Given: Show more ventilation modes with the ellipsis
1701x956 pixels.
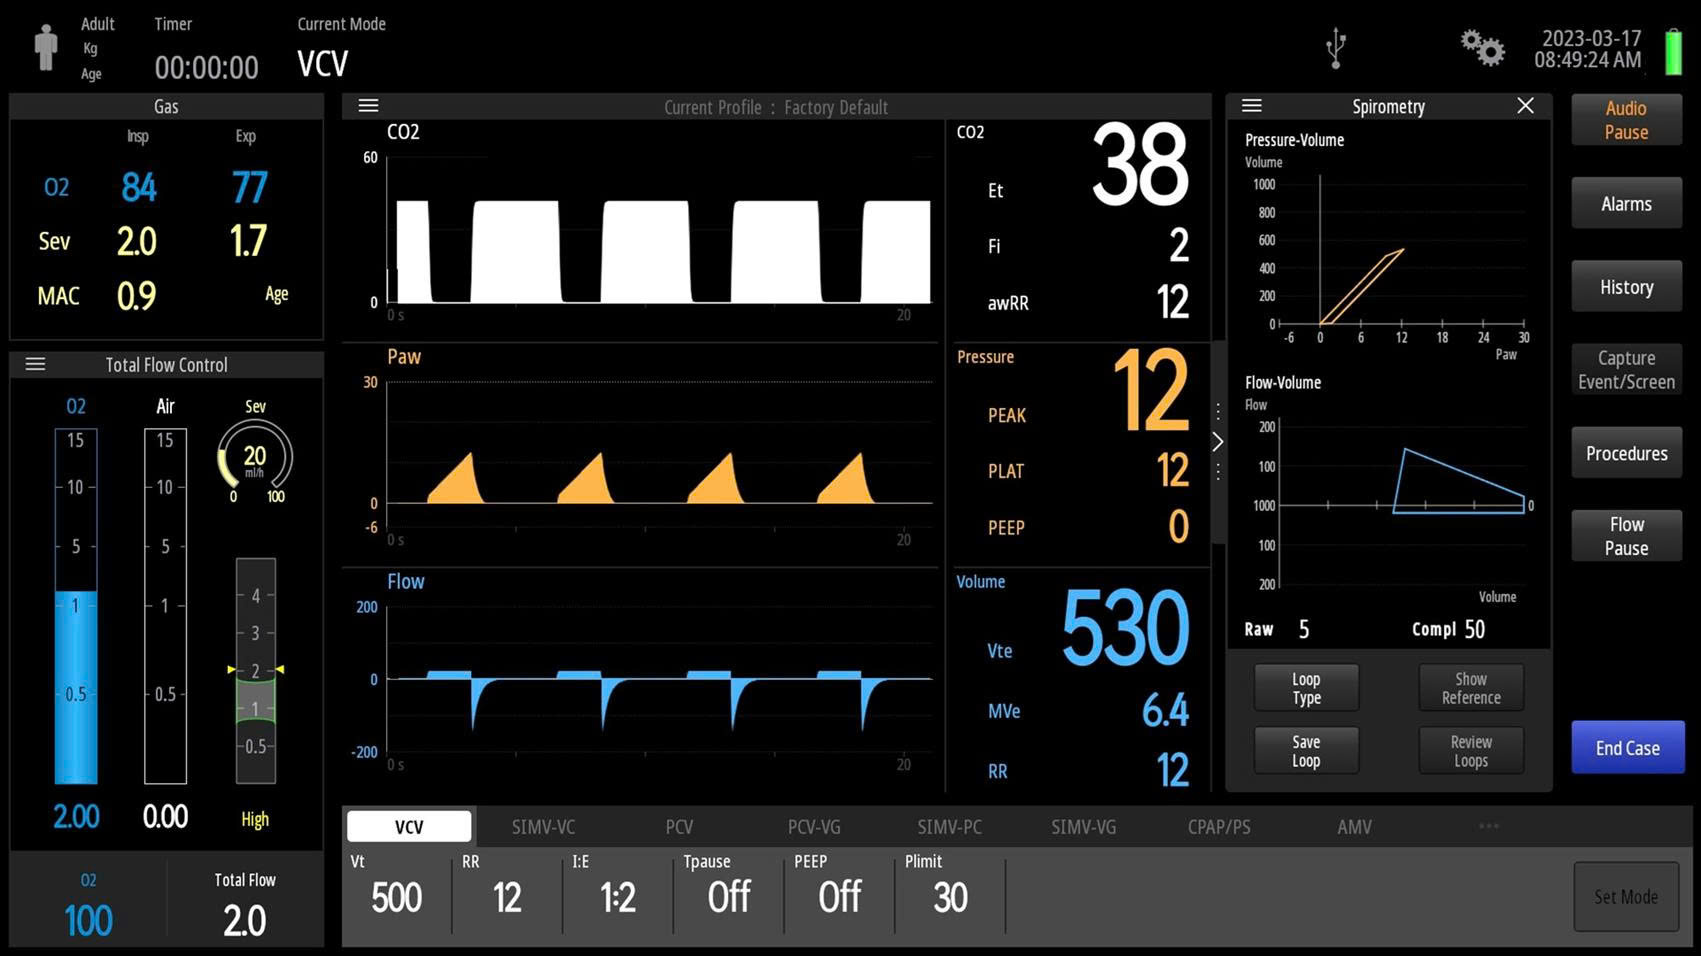Looking at the screenshot, I should pyautogui.click(x=1489, y=826).
